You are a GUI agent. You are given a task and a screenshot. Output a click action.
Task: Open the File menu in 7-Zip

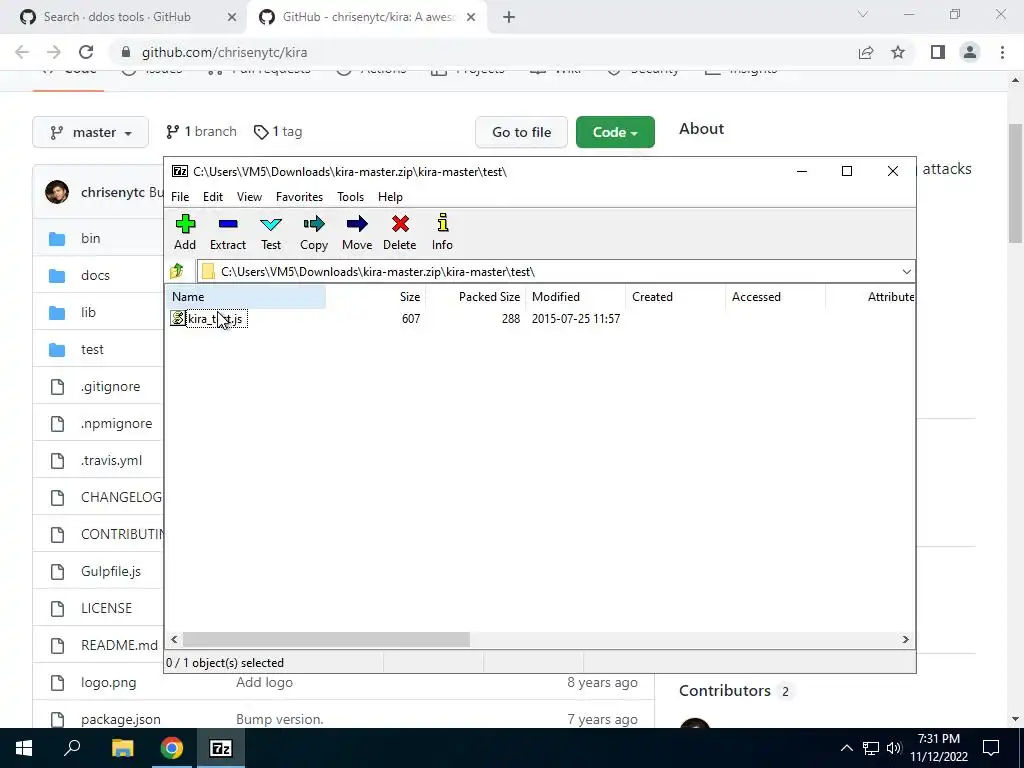pos(180,197)
